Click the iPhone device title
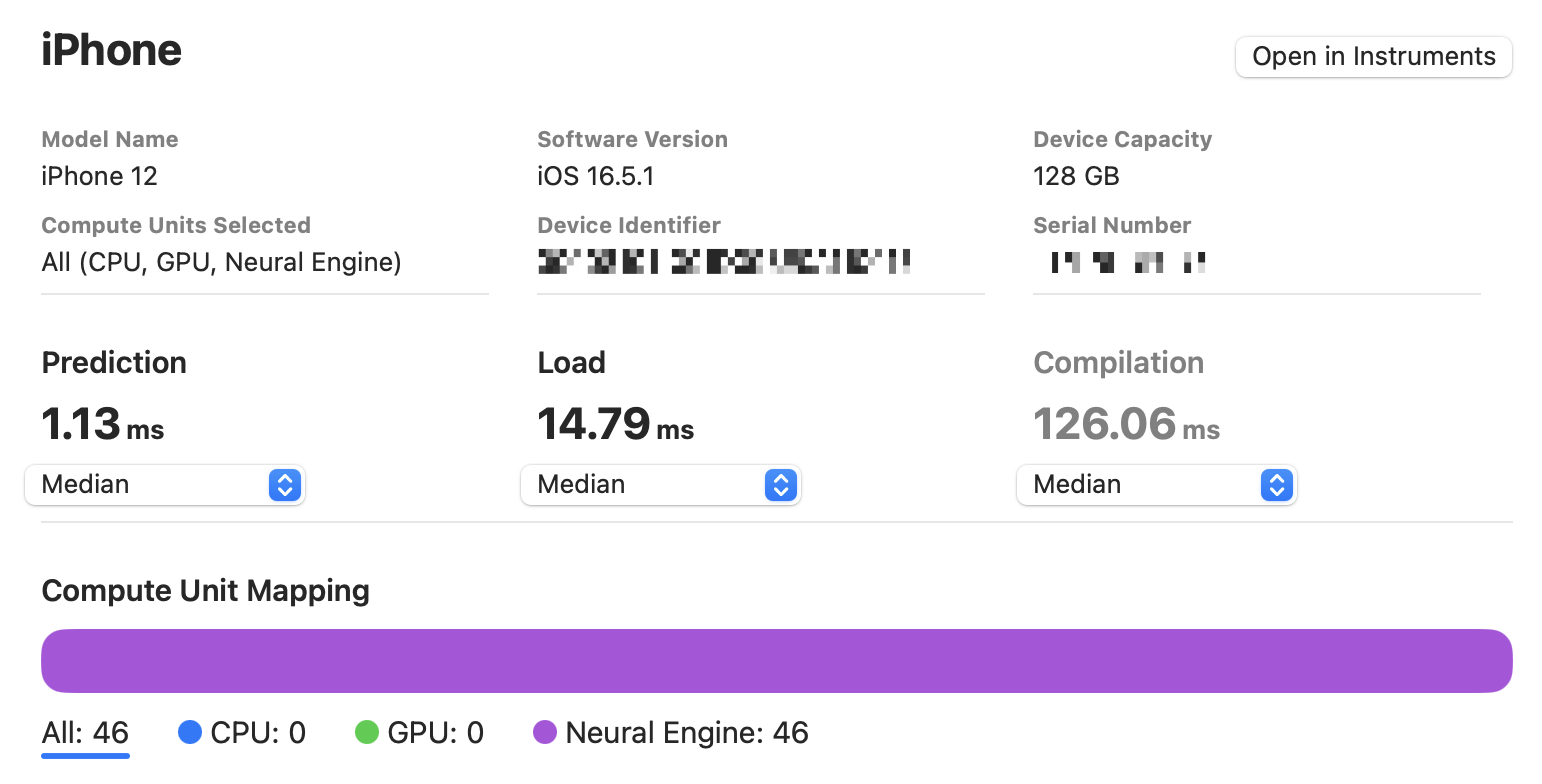Image resolution: width=1542 pixels, height=784 pixels. (x=111, y=49)
